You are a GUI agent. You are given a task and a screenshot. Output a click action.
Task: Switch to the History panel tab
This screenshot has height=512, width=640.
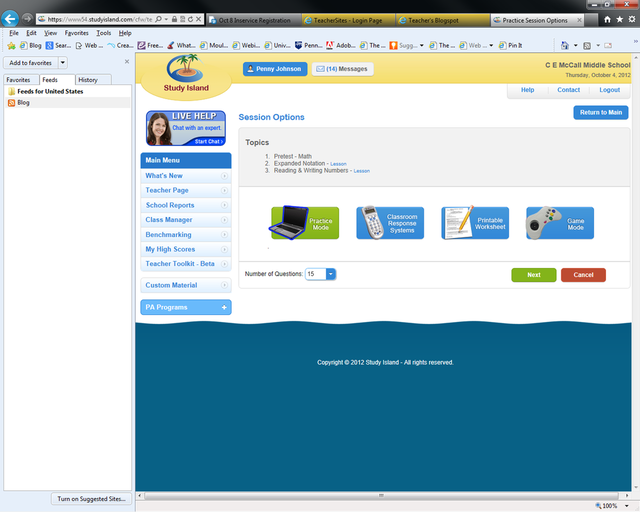[93, 80]
